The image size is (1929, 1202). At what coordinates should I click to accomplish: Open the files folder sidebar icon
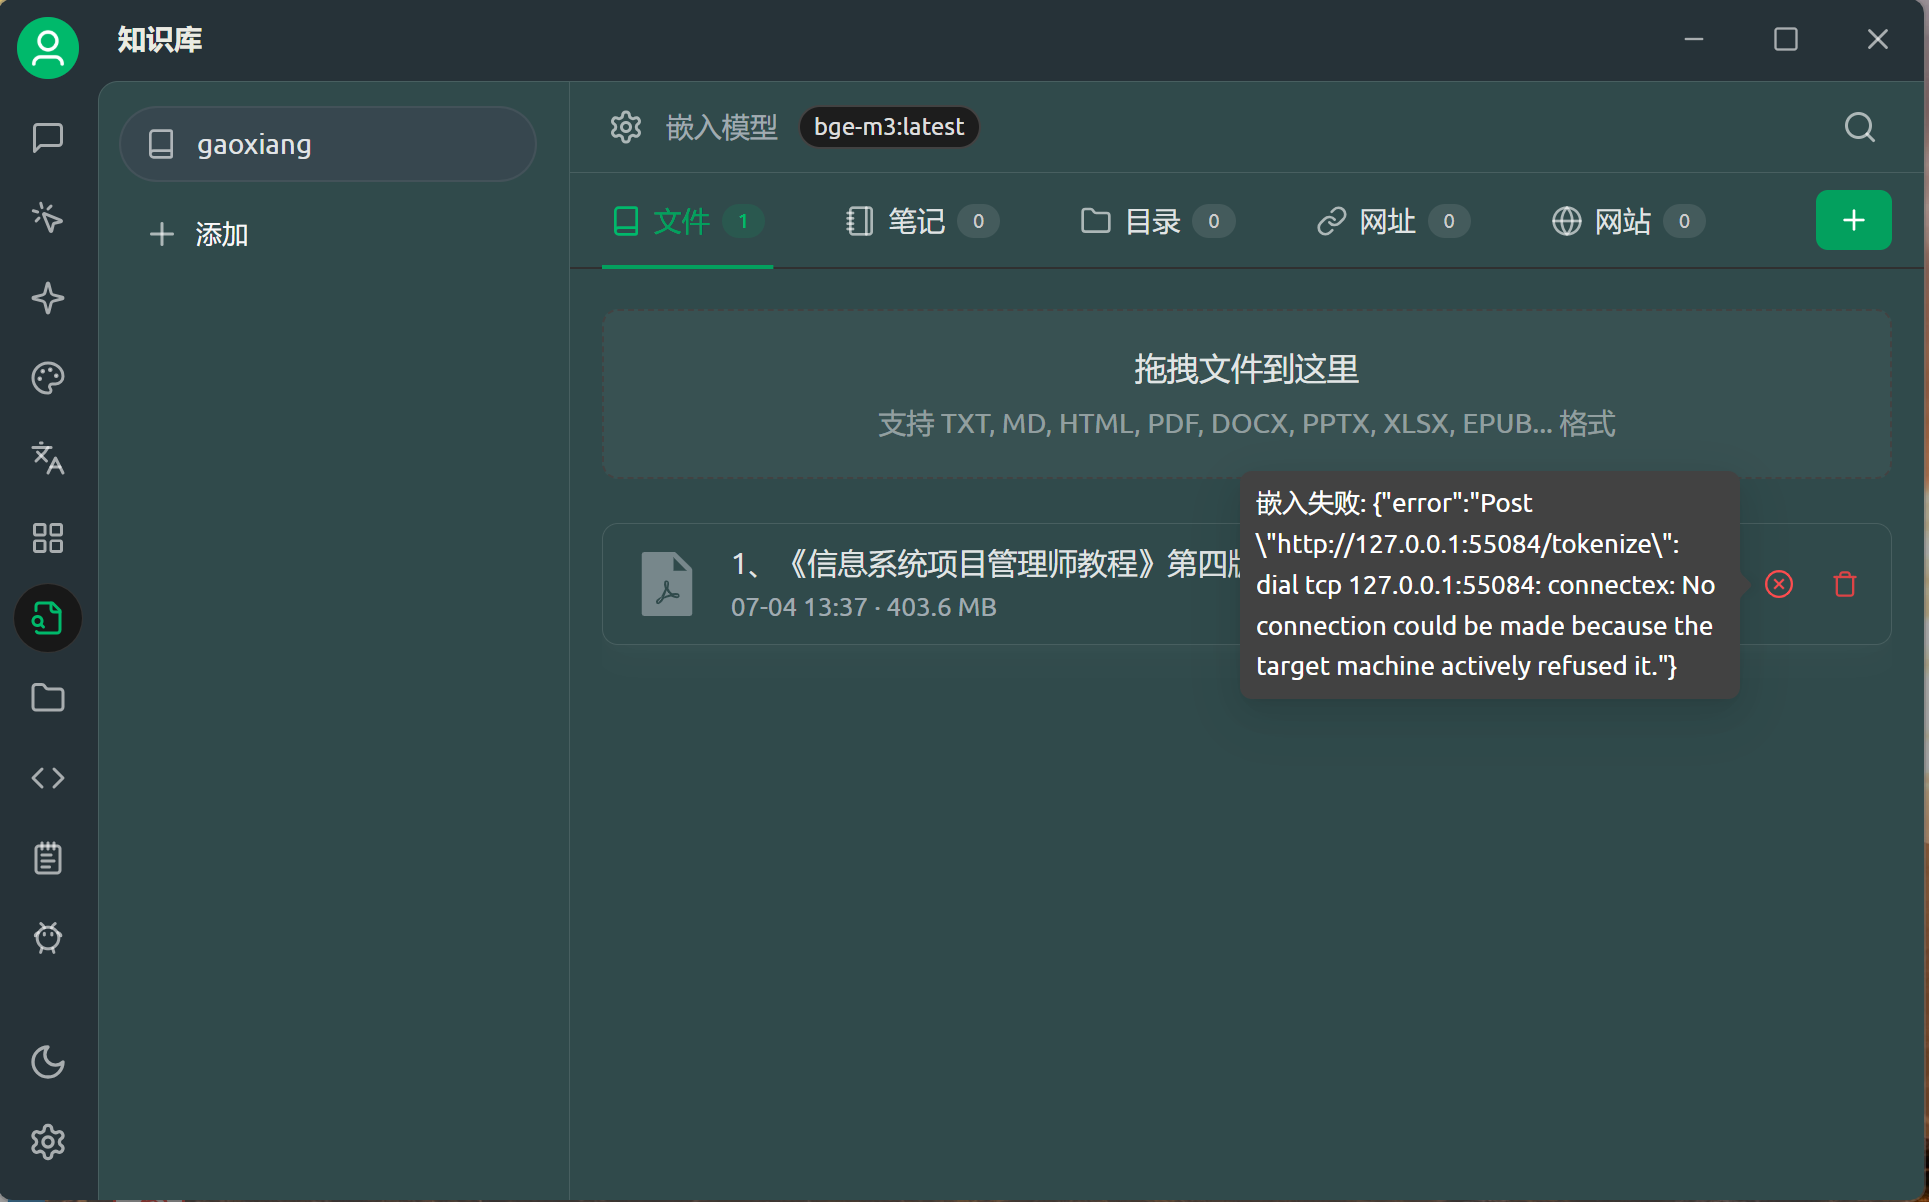click(48, 698)
